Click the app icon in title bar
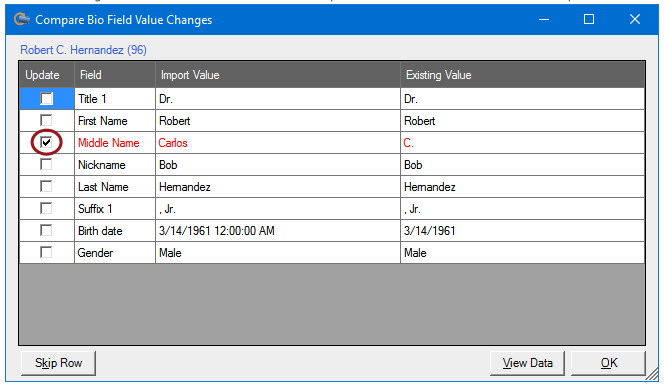This screenshot has width=664, height=386. click(x=22, y=19)
